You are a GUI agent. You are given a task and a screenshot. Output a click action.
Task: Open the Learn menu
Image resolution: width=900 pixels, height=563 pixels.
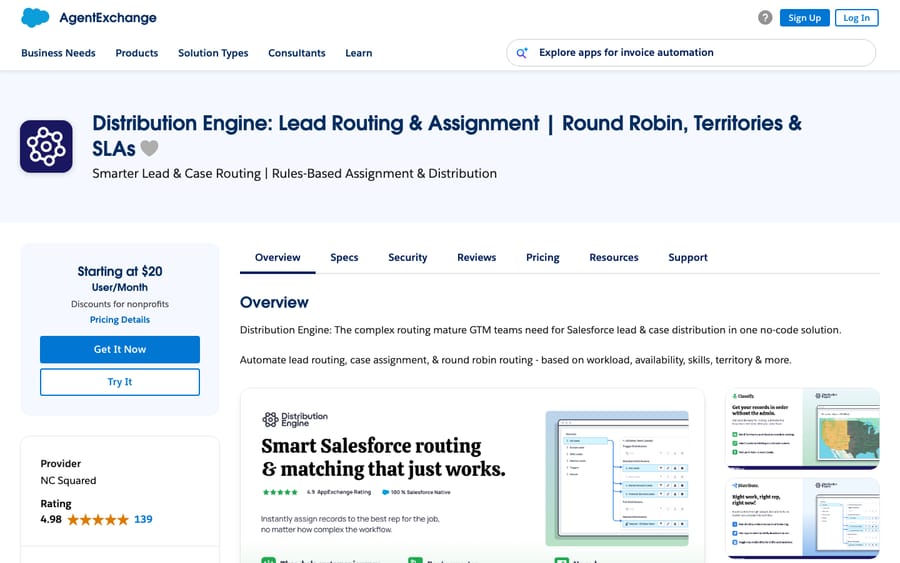click(x=359, y=53)
